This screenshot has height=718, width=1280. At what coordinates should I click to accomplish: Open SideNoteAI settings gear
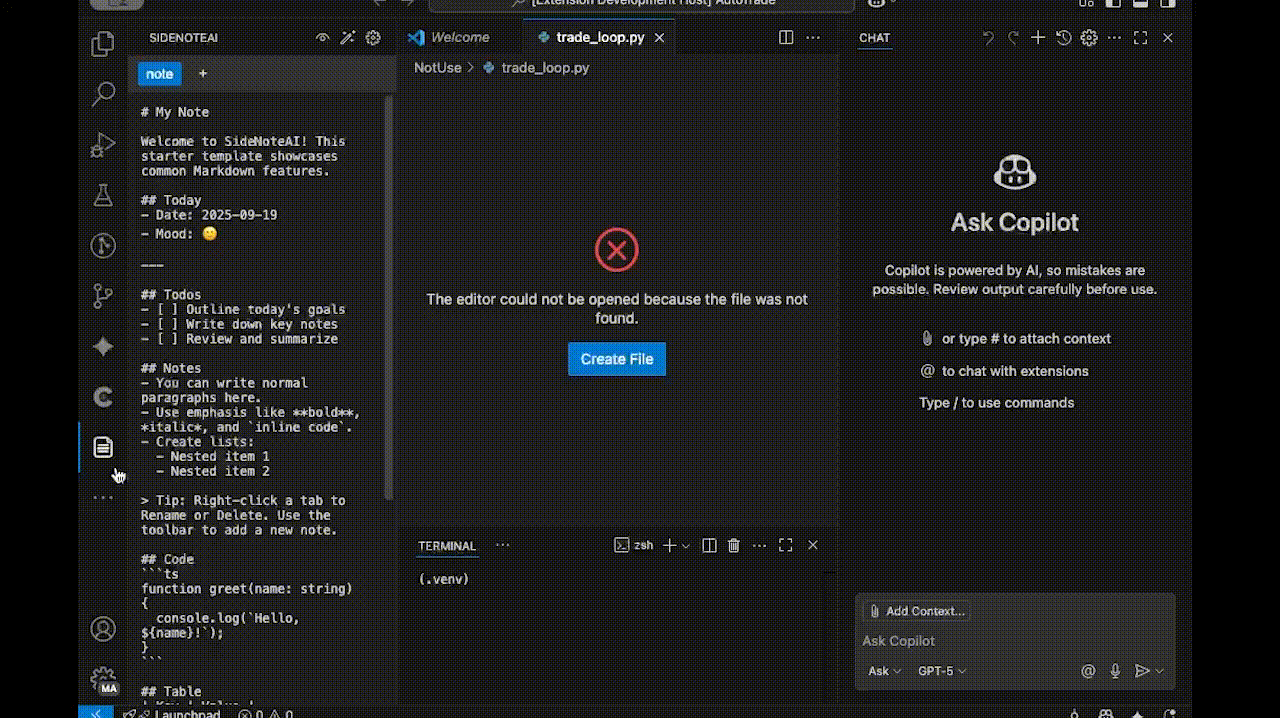(x=373, y=38)
